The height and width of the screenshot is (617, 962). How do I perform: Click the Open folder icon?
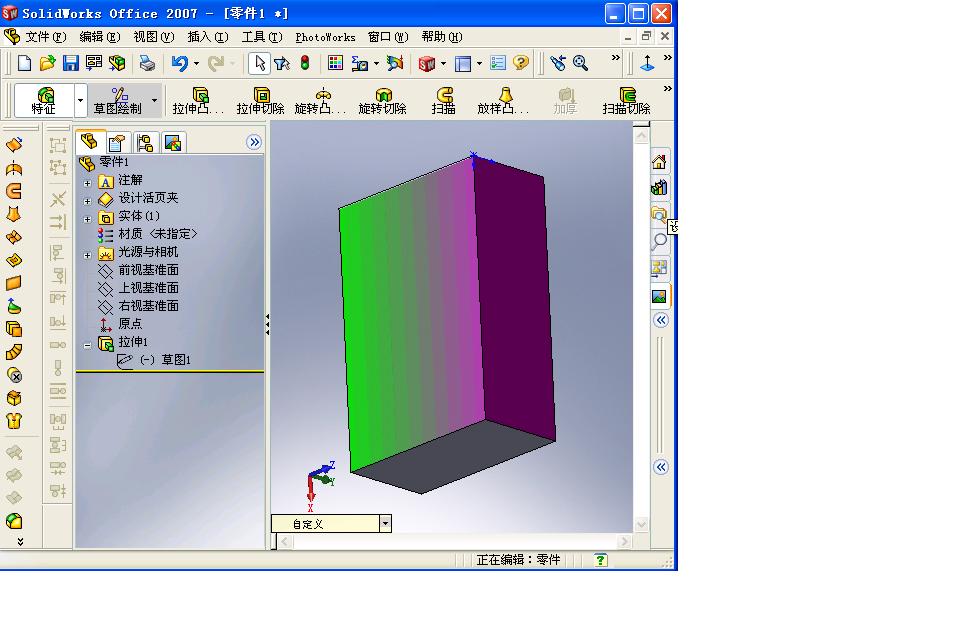point(47,63)
